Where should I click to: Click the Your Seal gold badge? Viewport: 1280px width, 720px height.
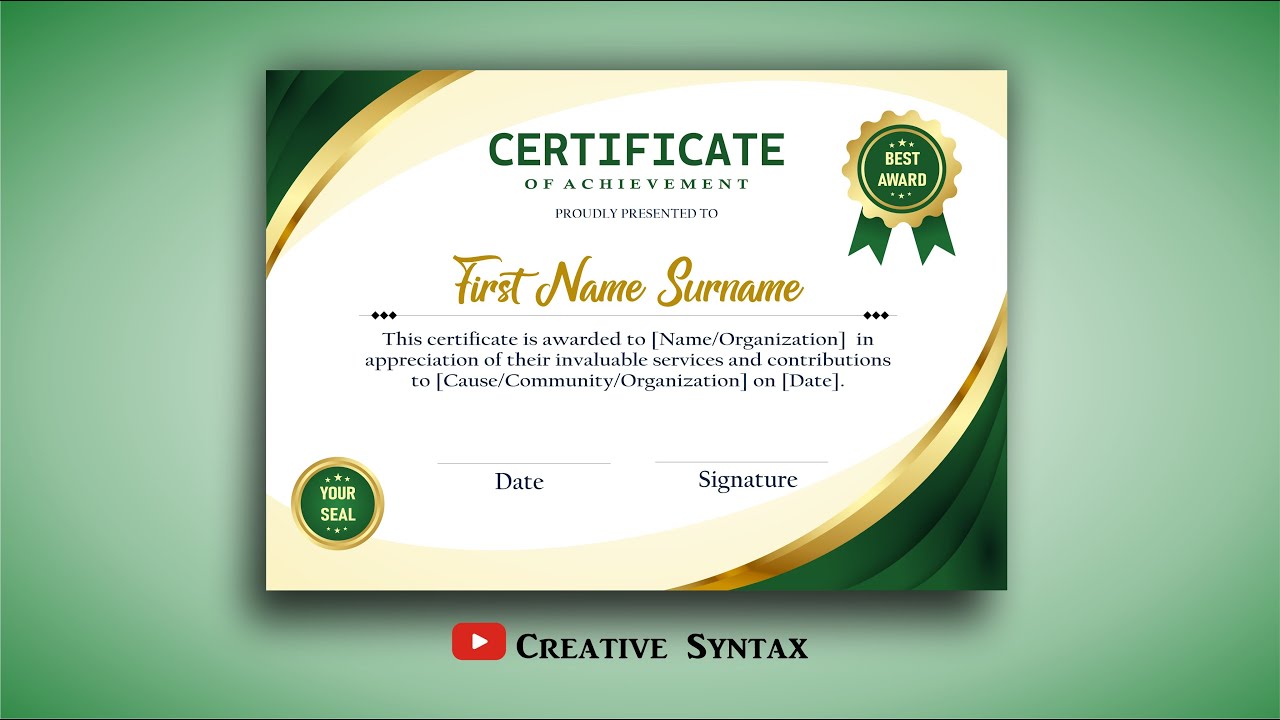(338, 503)
